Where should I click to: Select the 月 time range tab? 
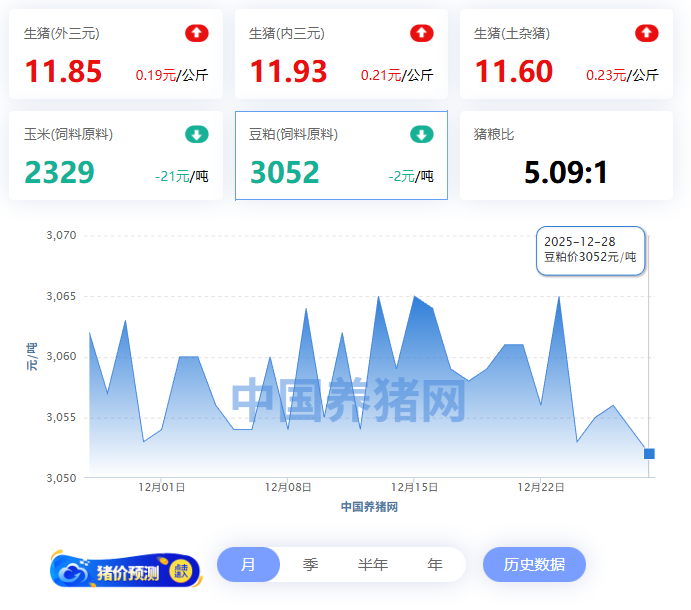(x=248, y=565)
